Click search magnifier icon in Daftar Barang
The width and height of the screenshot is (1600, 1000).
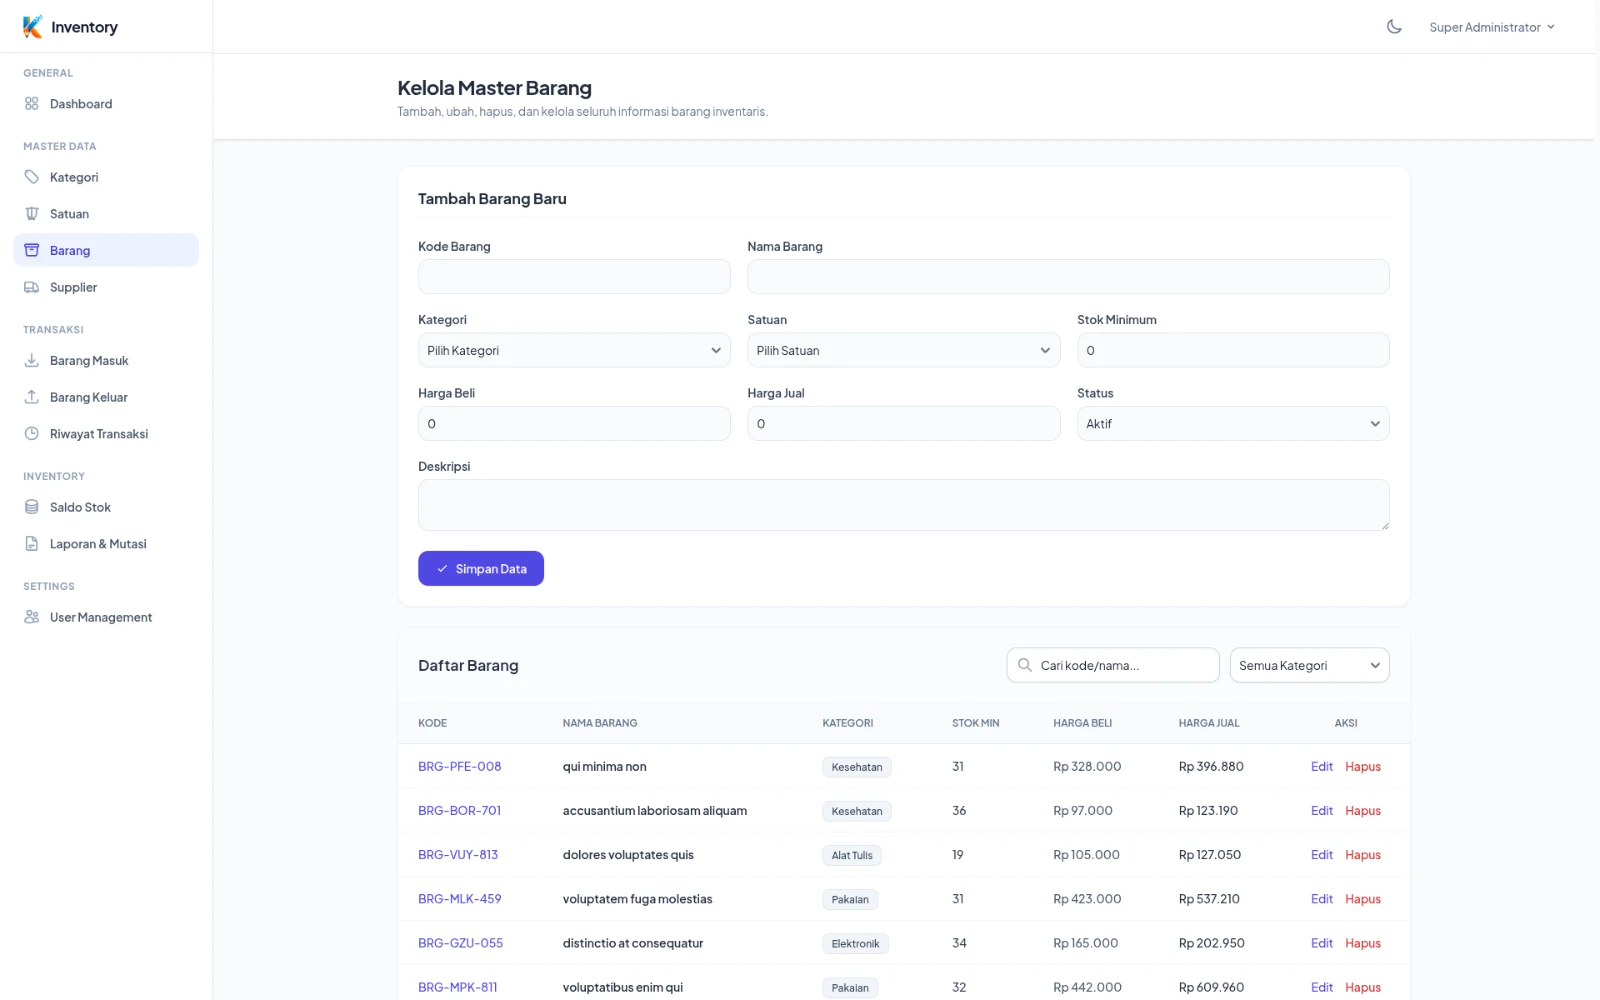click(1025, 665)
